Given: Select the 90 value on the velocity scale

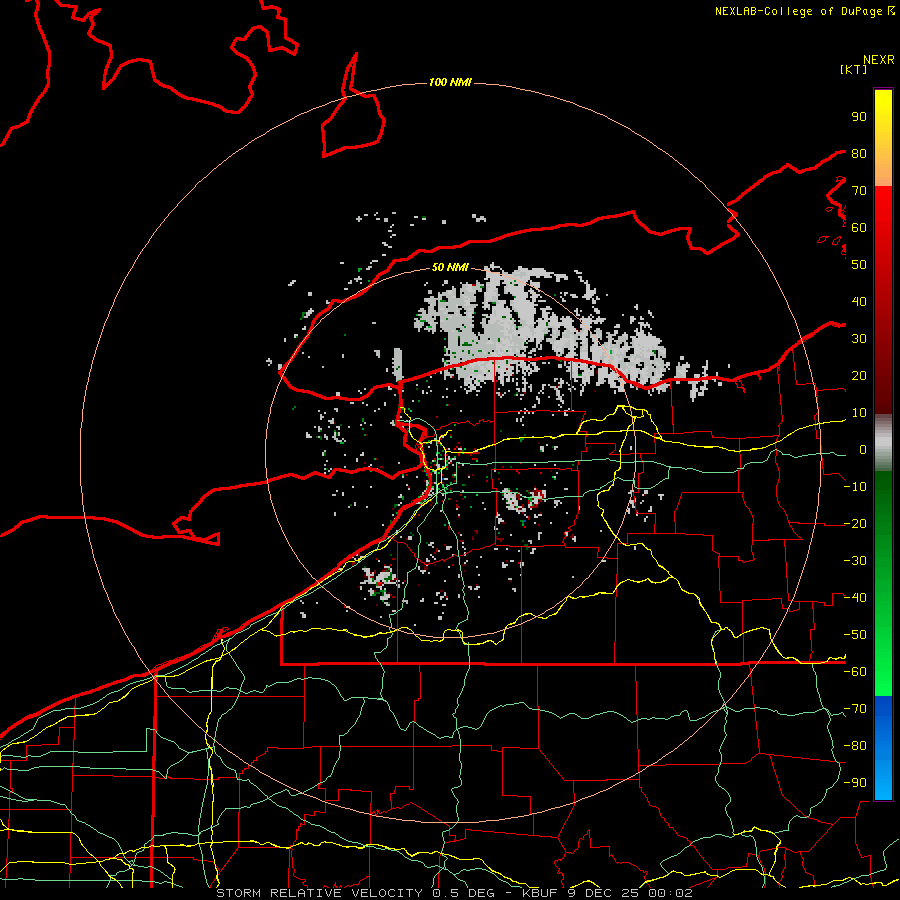Looking at the screenshot, I should 859,117.
